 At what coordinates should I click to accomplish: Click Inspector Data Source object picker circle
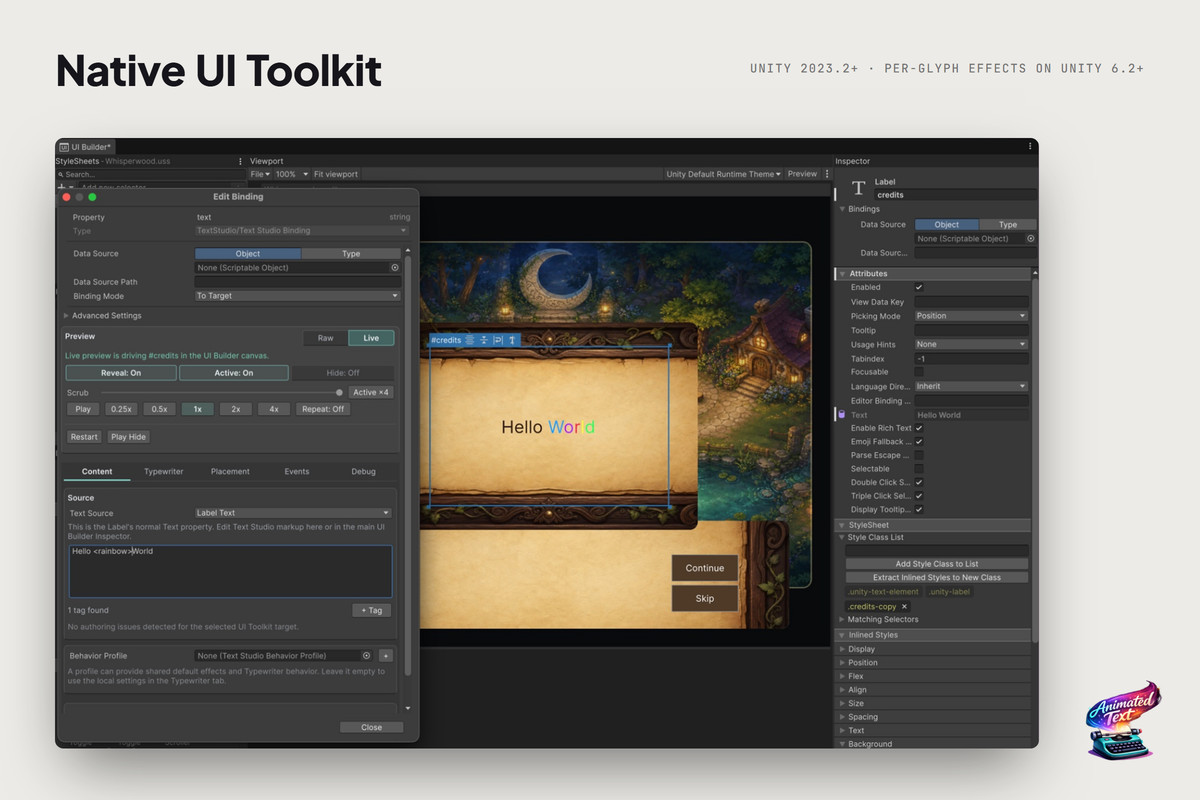[1031, 239]
